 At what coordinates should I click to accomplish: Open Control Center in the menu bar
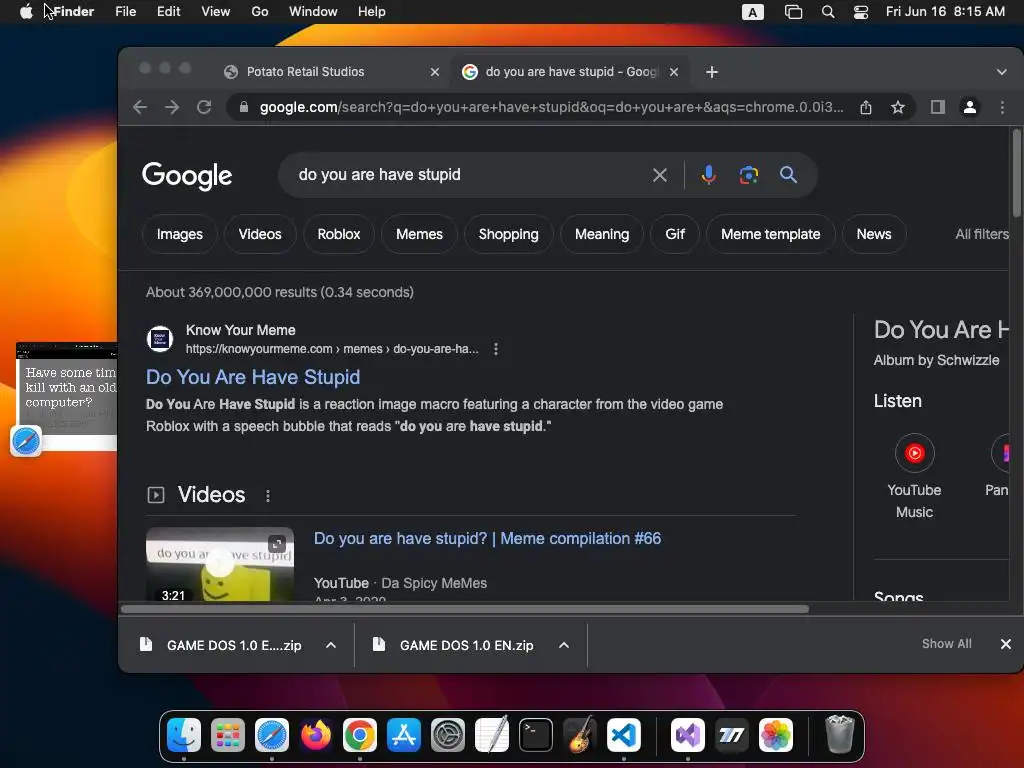pyautogui.click(x=861, y=12)
